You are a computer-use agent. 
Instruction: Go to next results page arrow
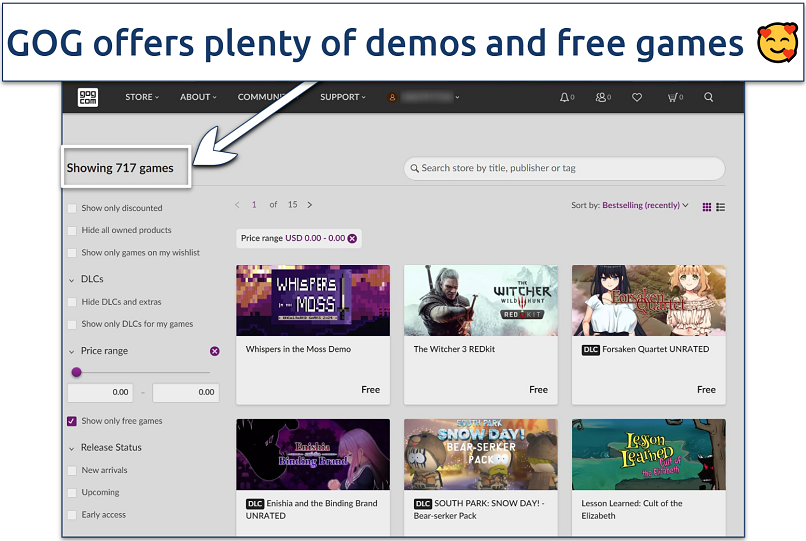pos(309,205)
